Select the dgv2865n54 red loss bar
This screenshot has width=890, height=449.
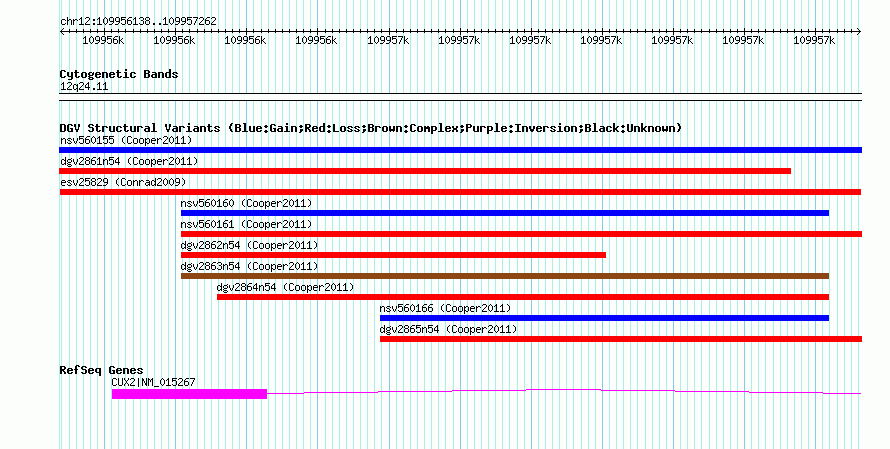pyautogui.click(x=620, y=339)
